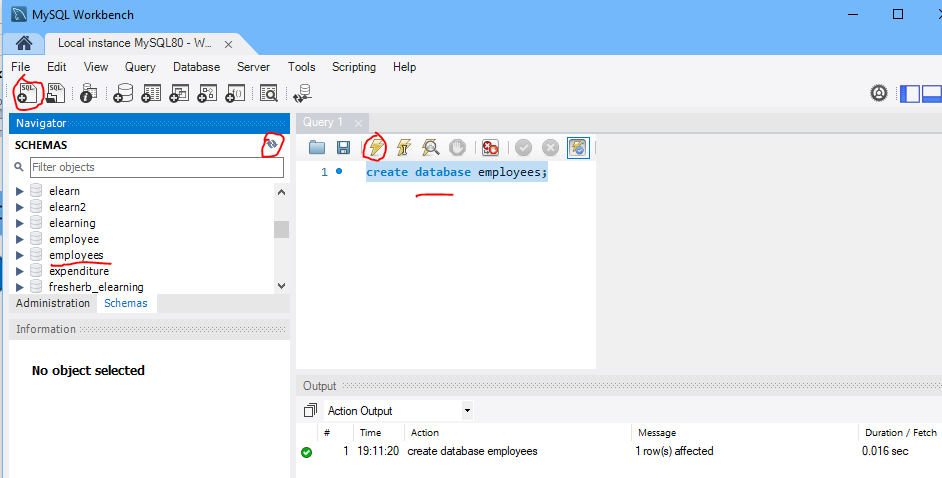
Task: Switch to the Schemas tab
Action: 126,303
